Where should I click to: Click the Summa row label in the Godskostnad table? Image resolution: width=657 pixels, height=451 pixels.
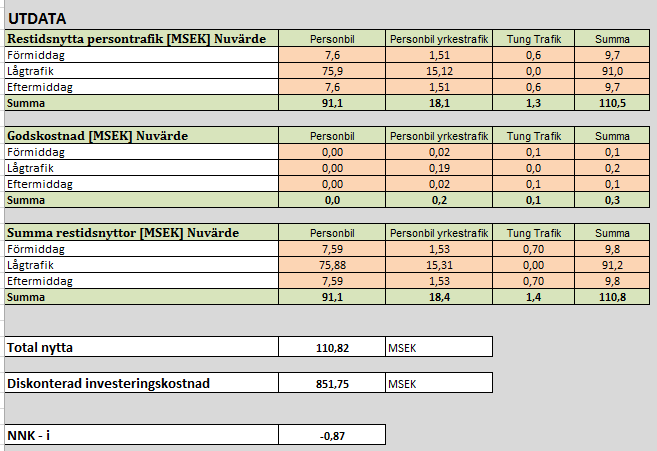pyautogui.click(x=142, y=200)
